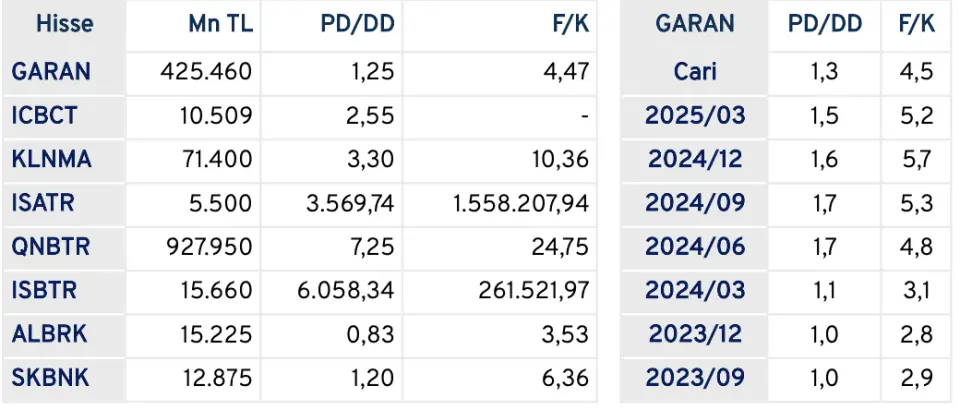Select the Cari row label
Viewport: 960px width, 410px height.
point(695,72)
